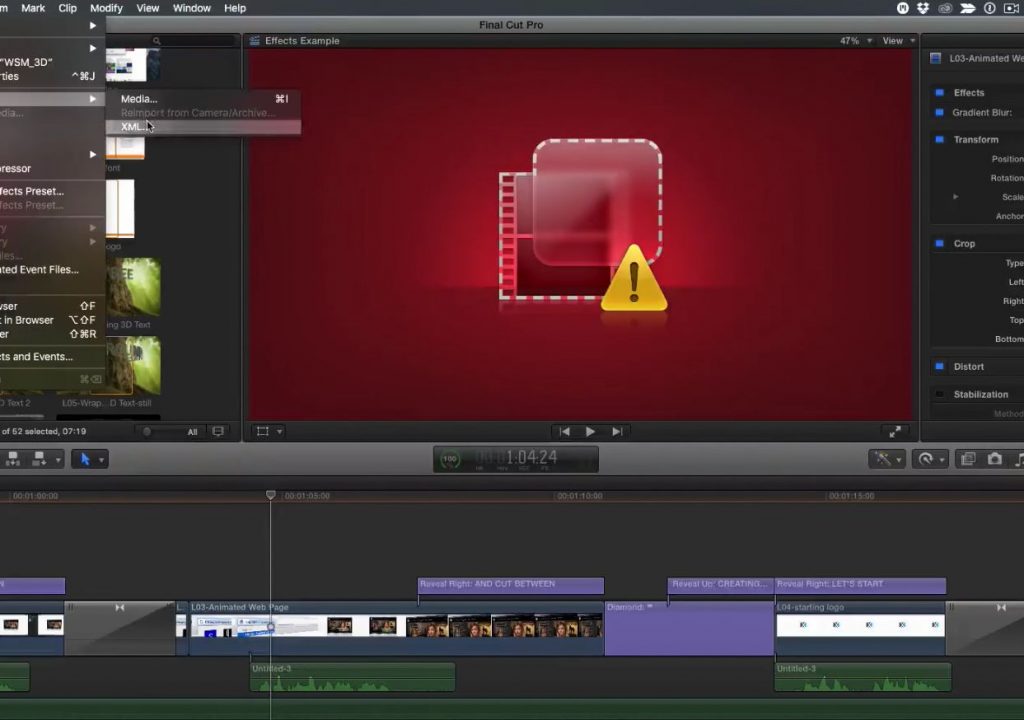Click the transition icon left of L03-Animated clip

120,608
